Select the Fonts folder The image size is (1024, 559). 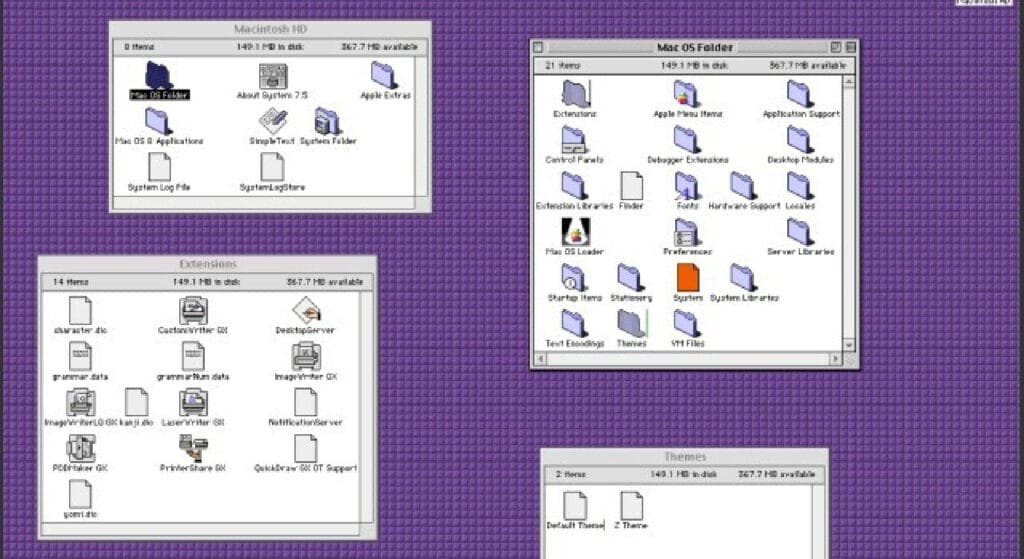tap(687, 186)
